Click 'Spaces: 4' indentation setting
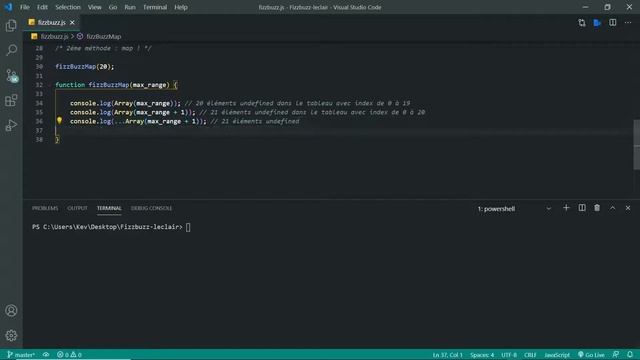This screenshot has width=640, height=360. (x=482, y=355)
